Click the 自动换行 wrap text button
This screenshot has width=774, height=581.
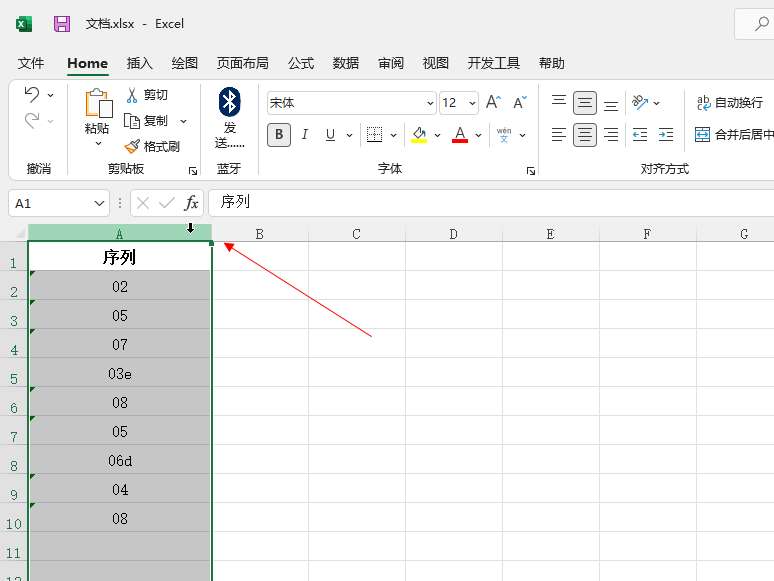[x=730, y=102]
